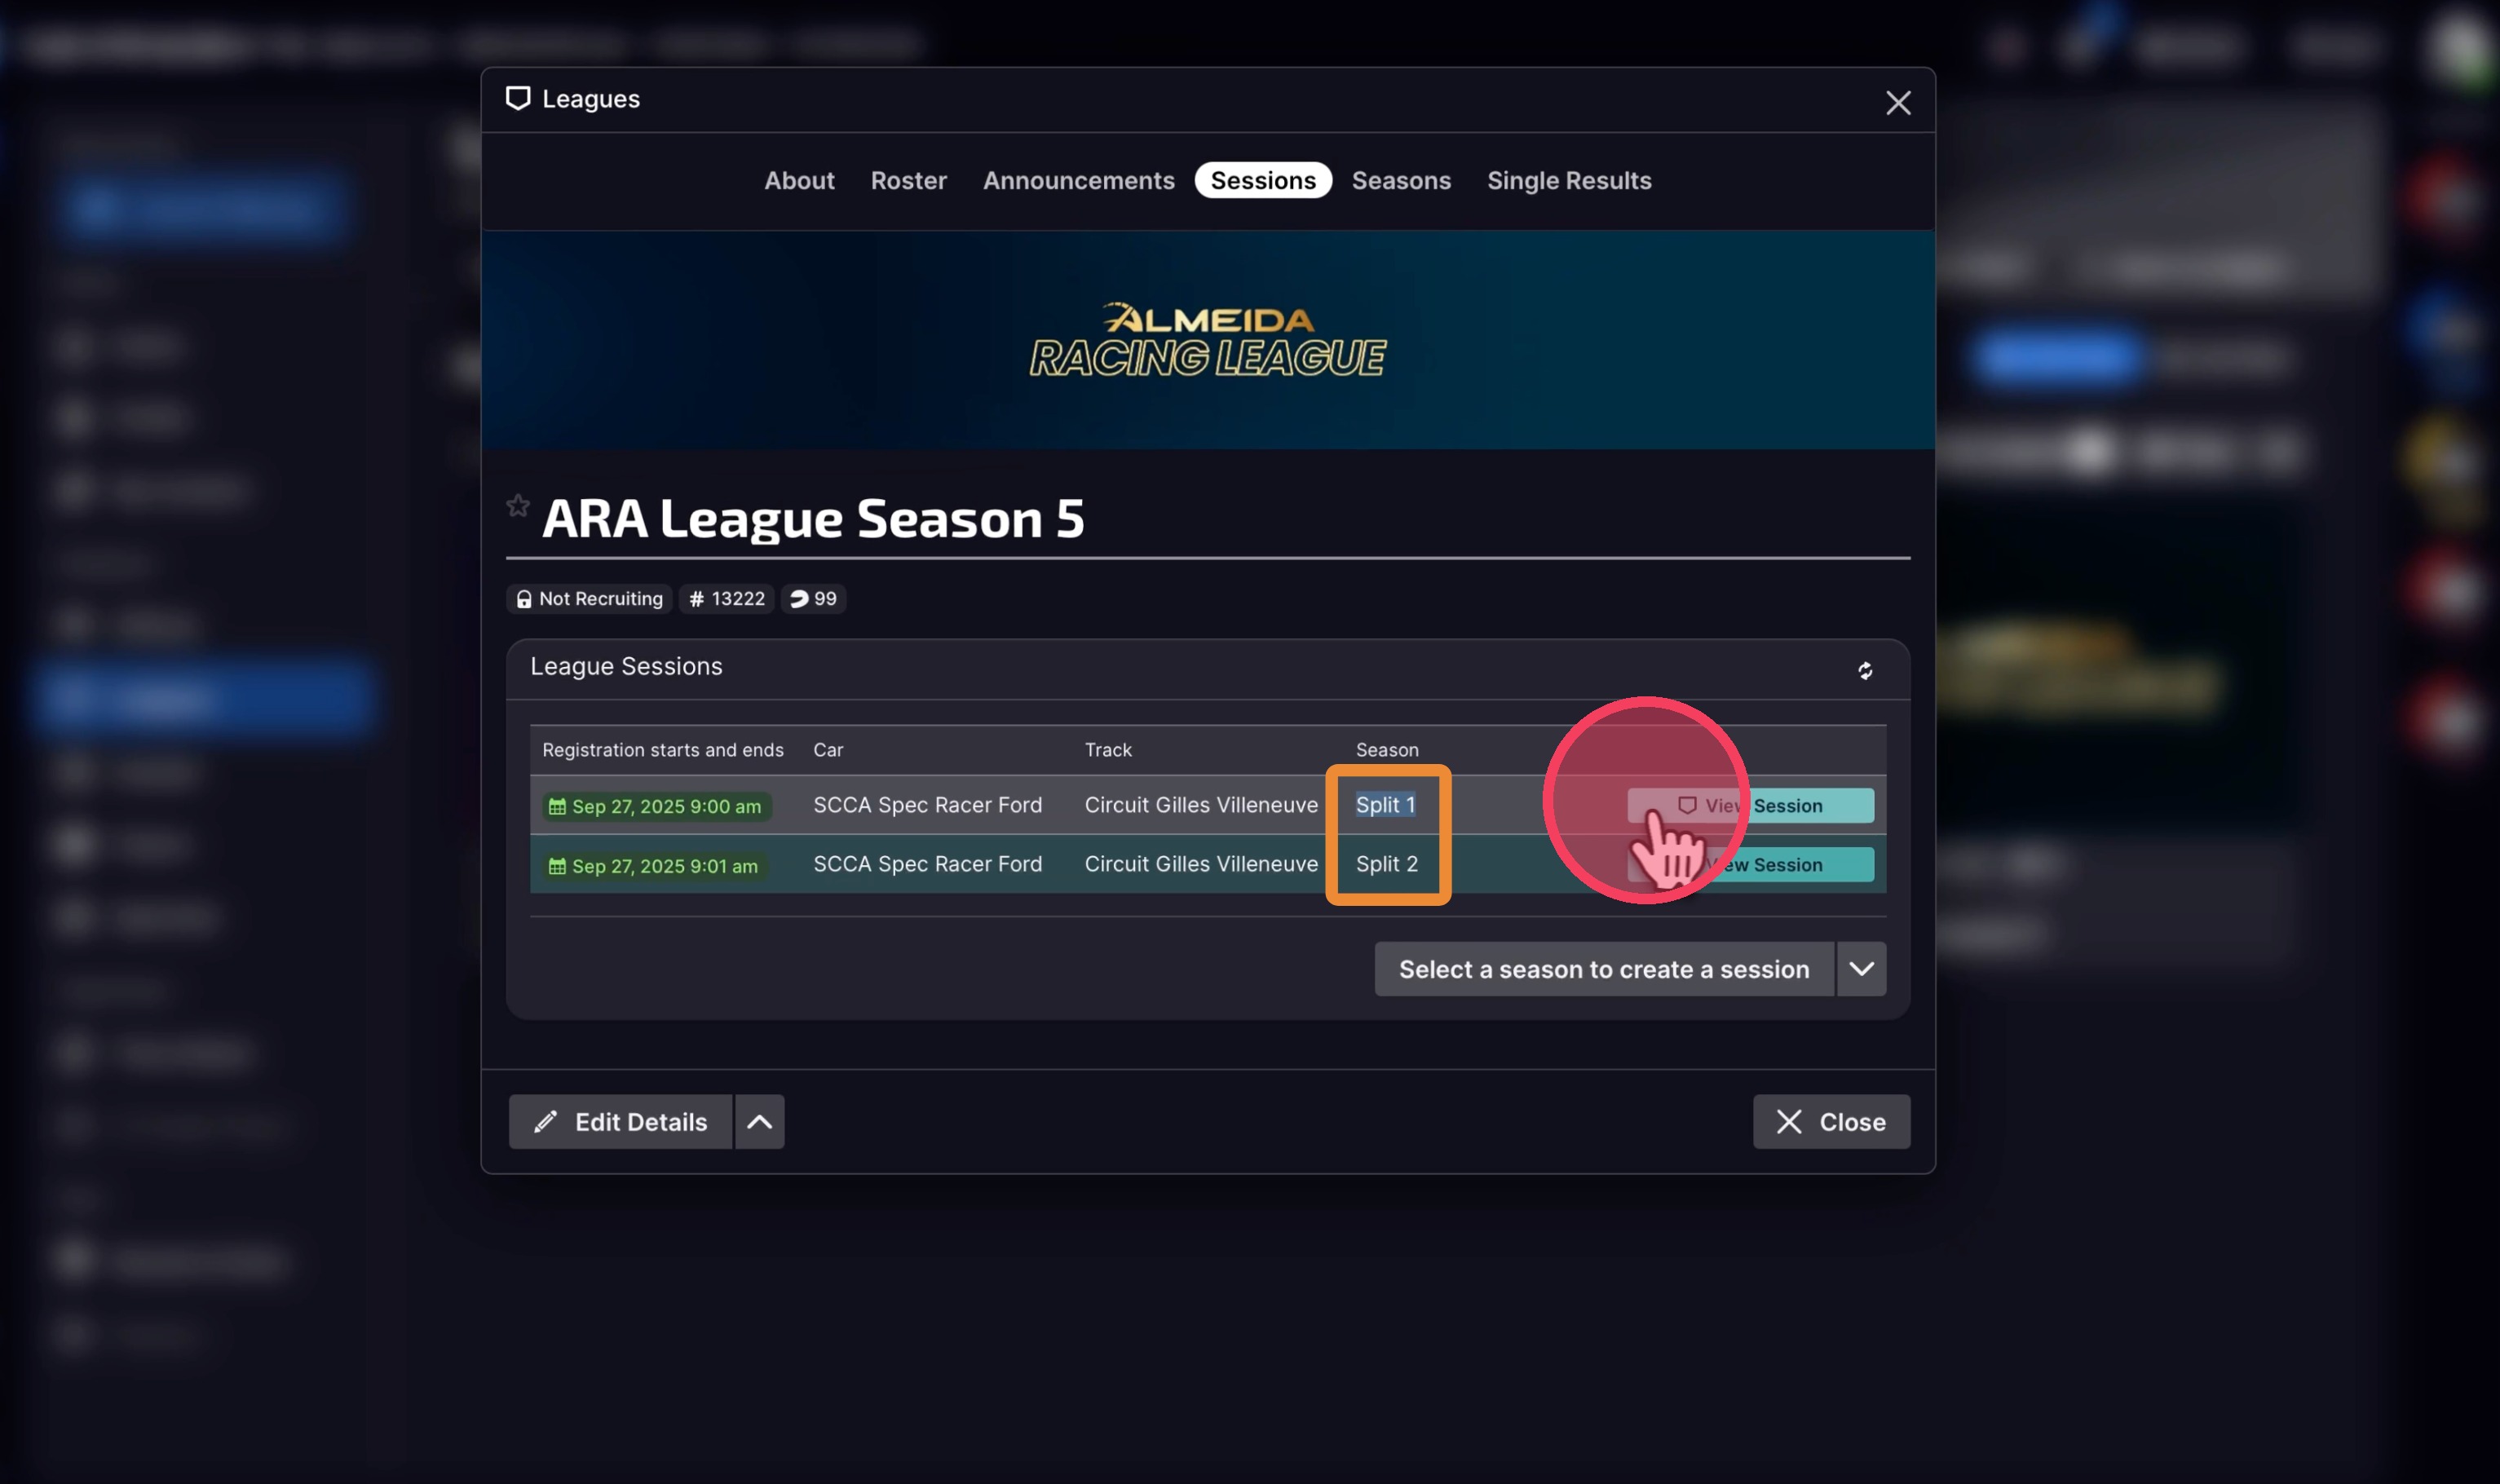Refresh the League Sessions list
The width and height of the screenshot is (2500, 1484).
(x=1865, y=670)
